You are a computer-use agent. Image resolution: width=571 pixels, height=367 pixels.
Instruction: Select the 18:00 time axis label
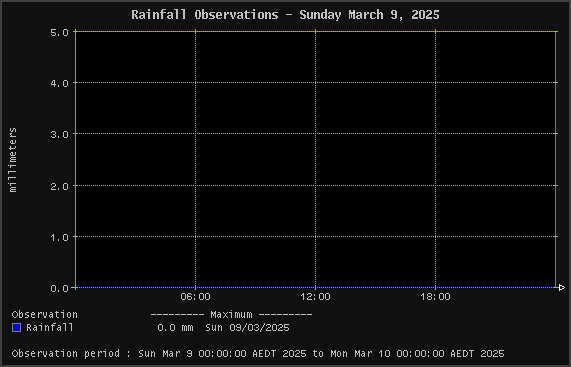click(x=435, y=297)
